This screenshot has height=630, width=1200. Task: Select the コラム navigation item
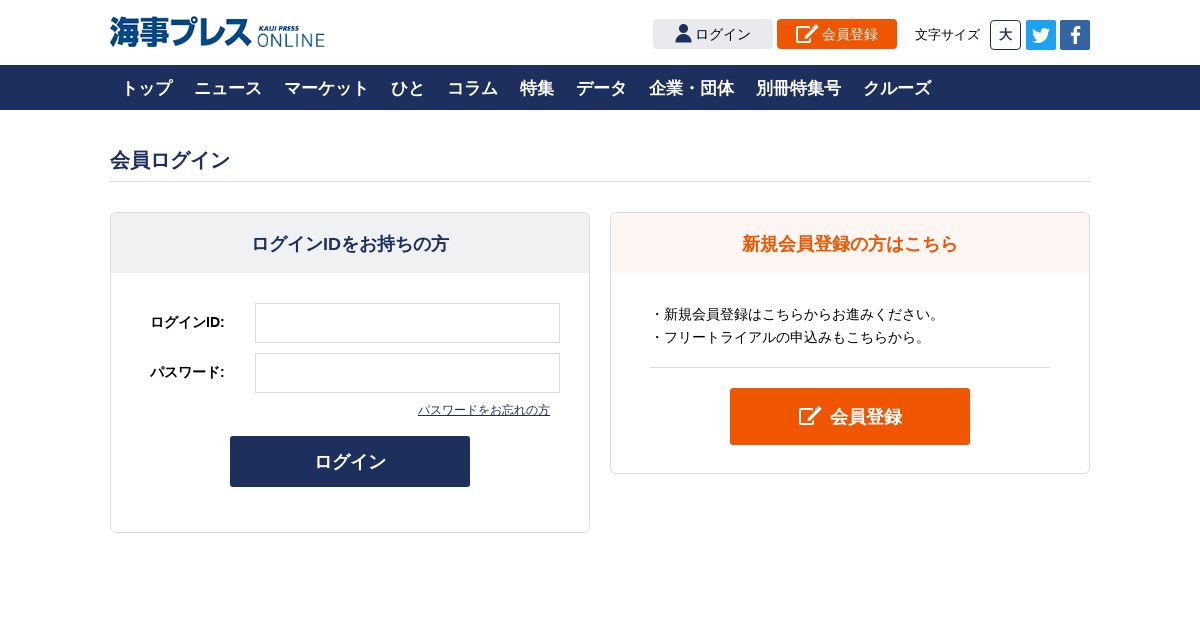coord(472,88)
